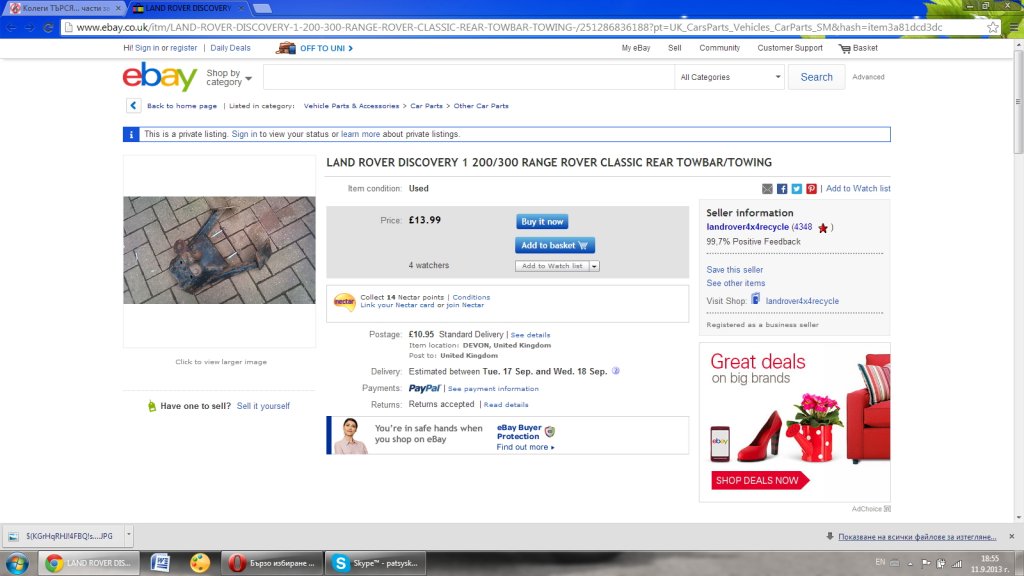This screenshot has width=1024, height=576.
Task: Click Add to basket button
Action: pyautogui.click(x=554, y=245)
